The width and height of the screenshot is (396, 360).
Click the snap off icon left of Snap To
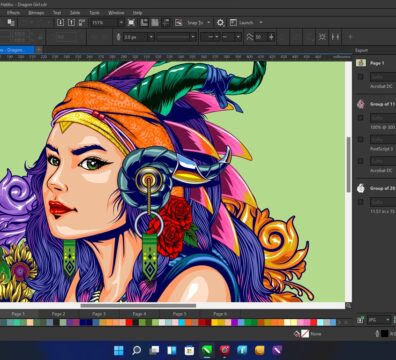pos(179,23)
